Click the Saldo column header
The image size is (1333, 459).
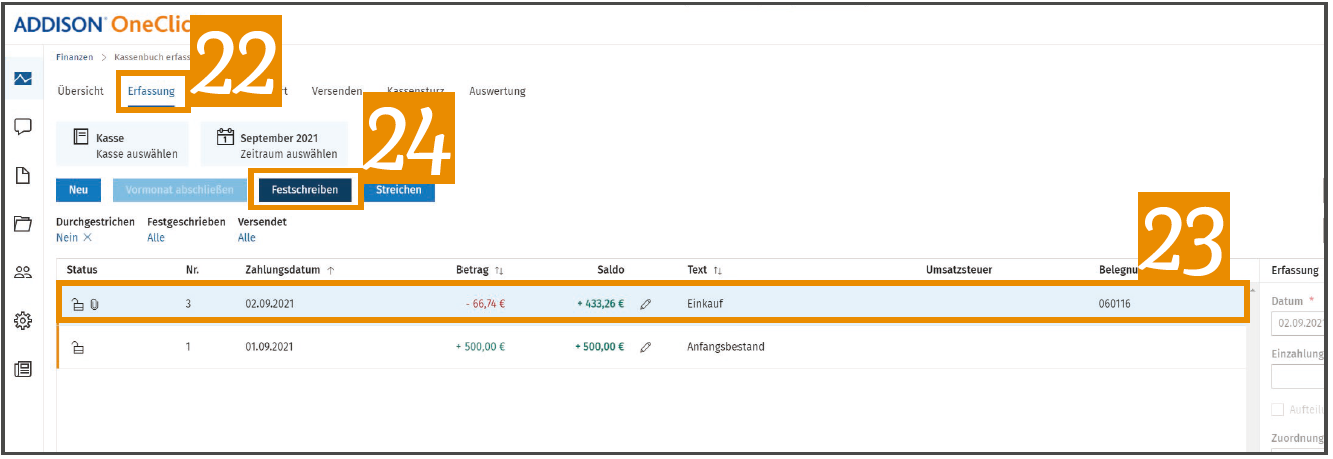tap(610, 270)
